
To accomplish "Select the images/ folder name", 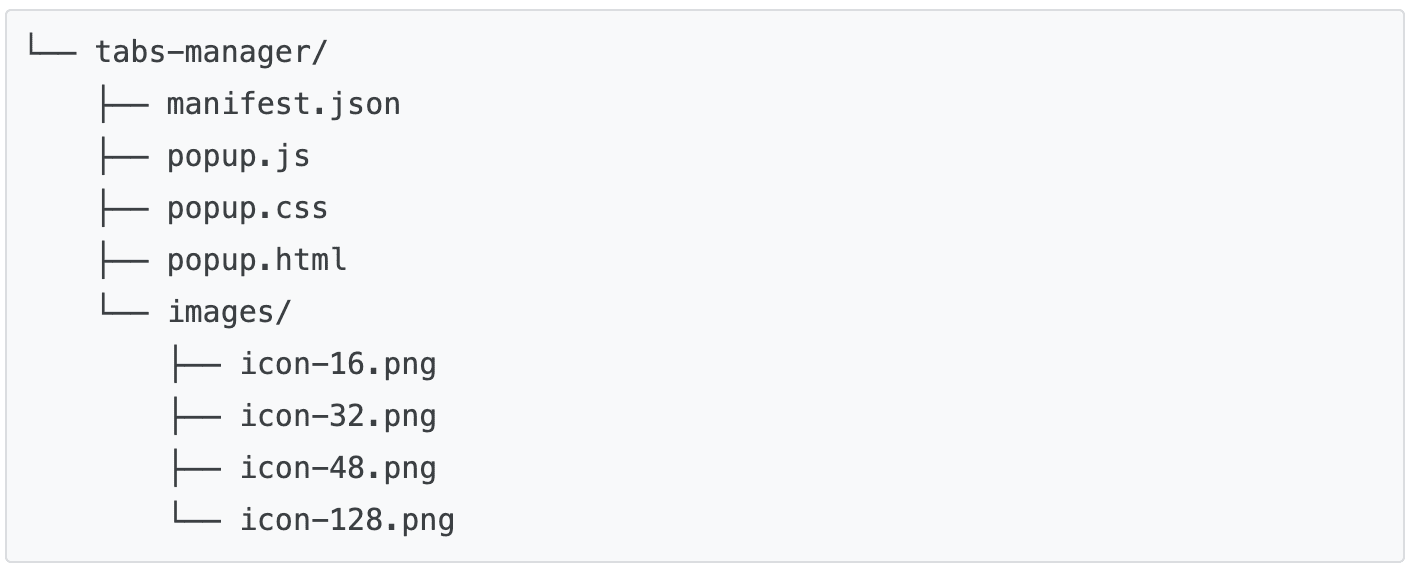I will point(229,312).
